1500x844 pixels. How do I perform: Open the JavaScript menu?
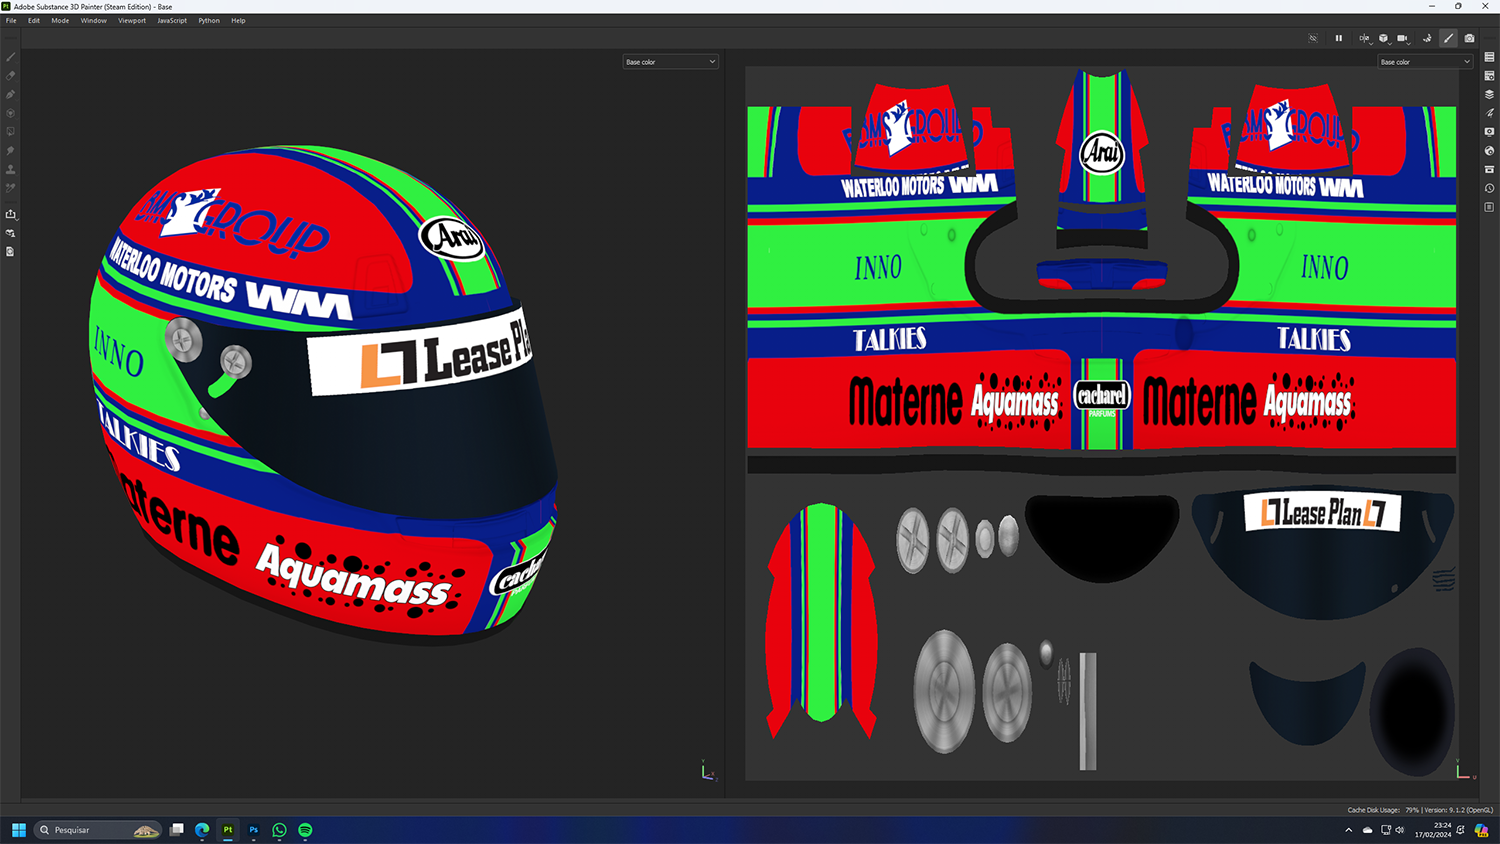pyautogui.click(x=172, y=20)
